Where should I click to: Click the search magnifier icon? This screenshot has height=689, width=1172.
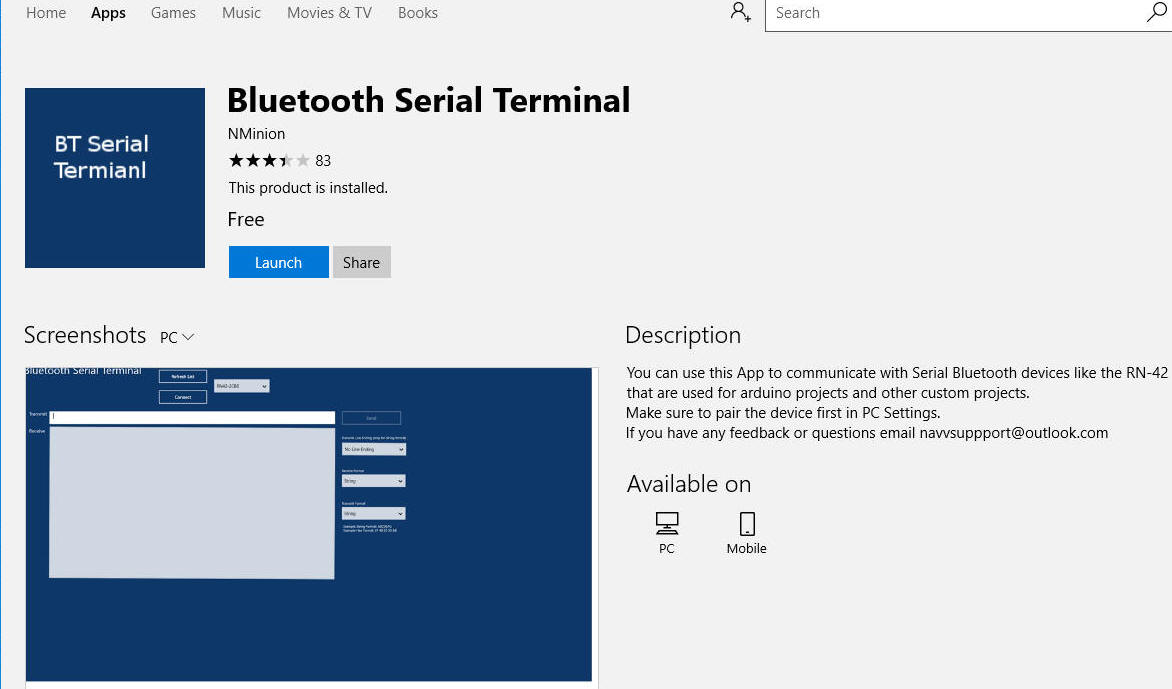(1156, 13)
